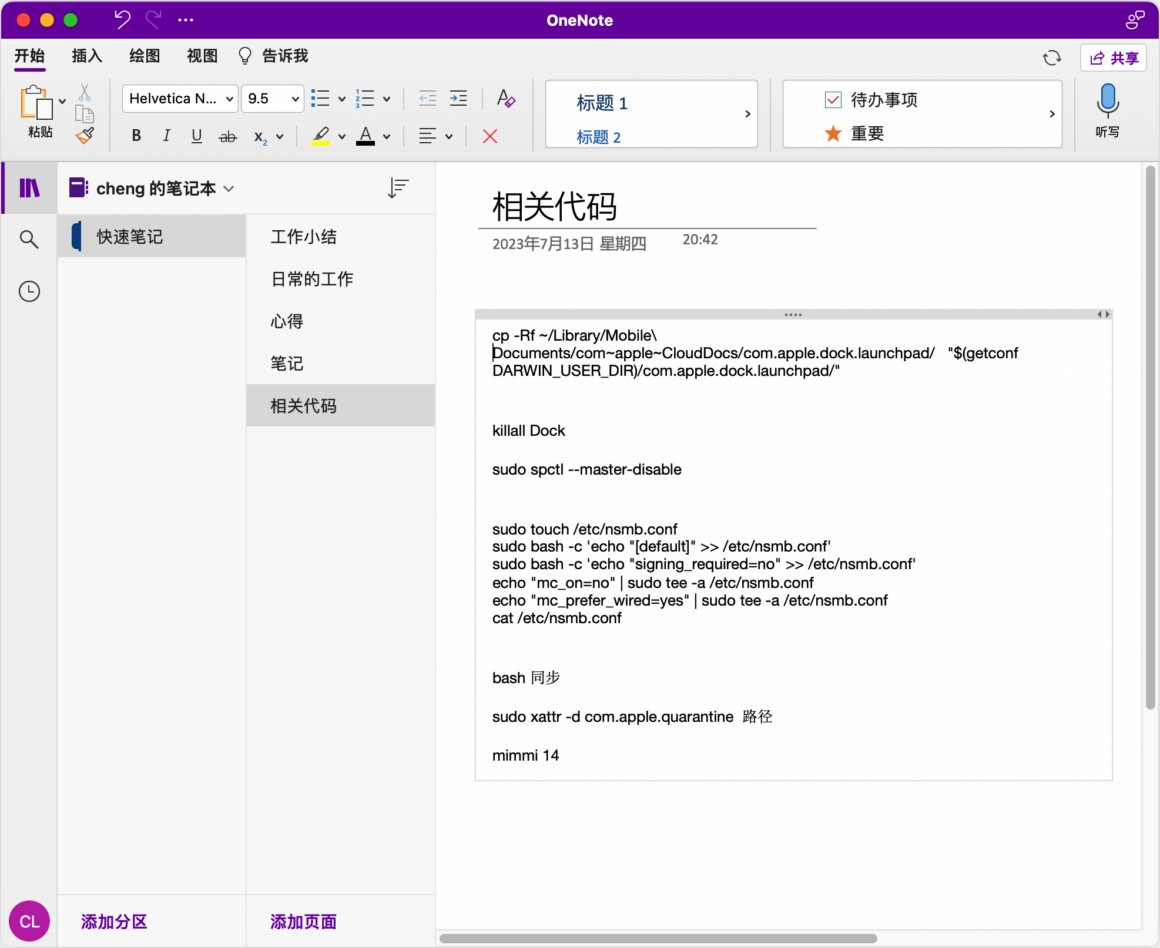The height and width of the screenshot is (948, 1160).
Task: Apply a numbered list
Action: pyautogui.click(x=365, y=98)
